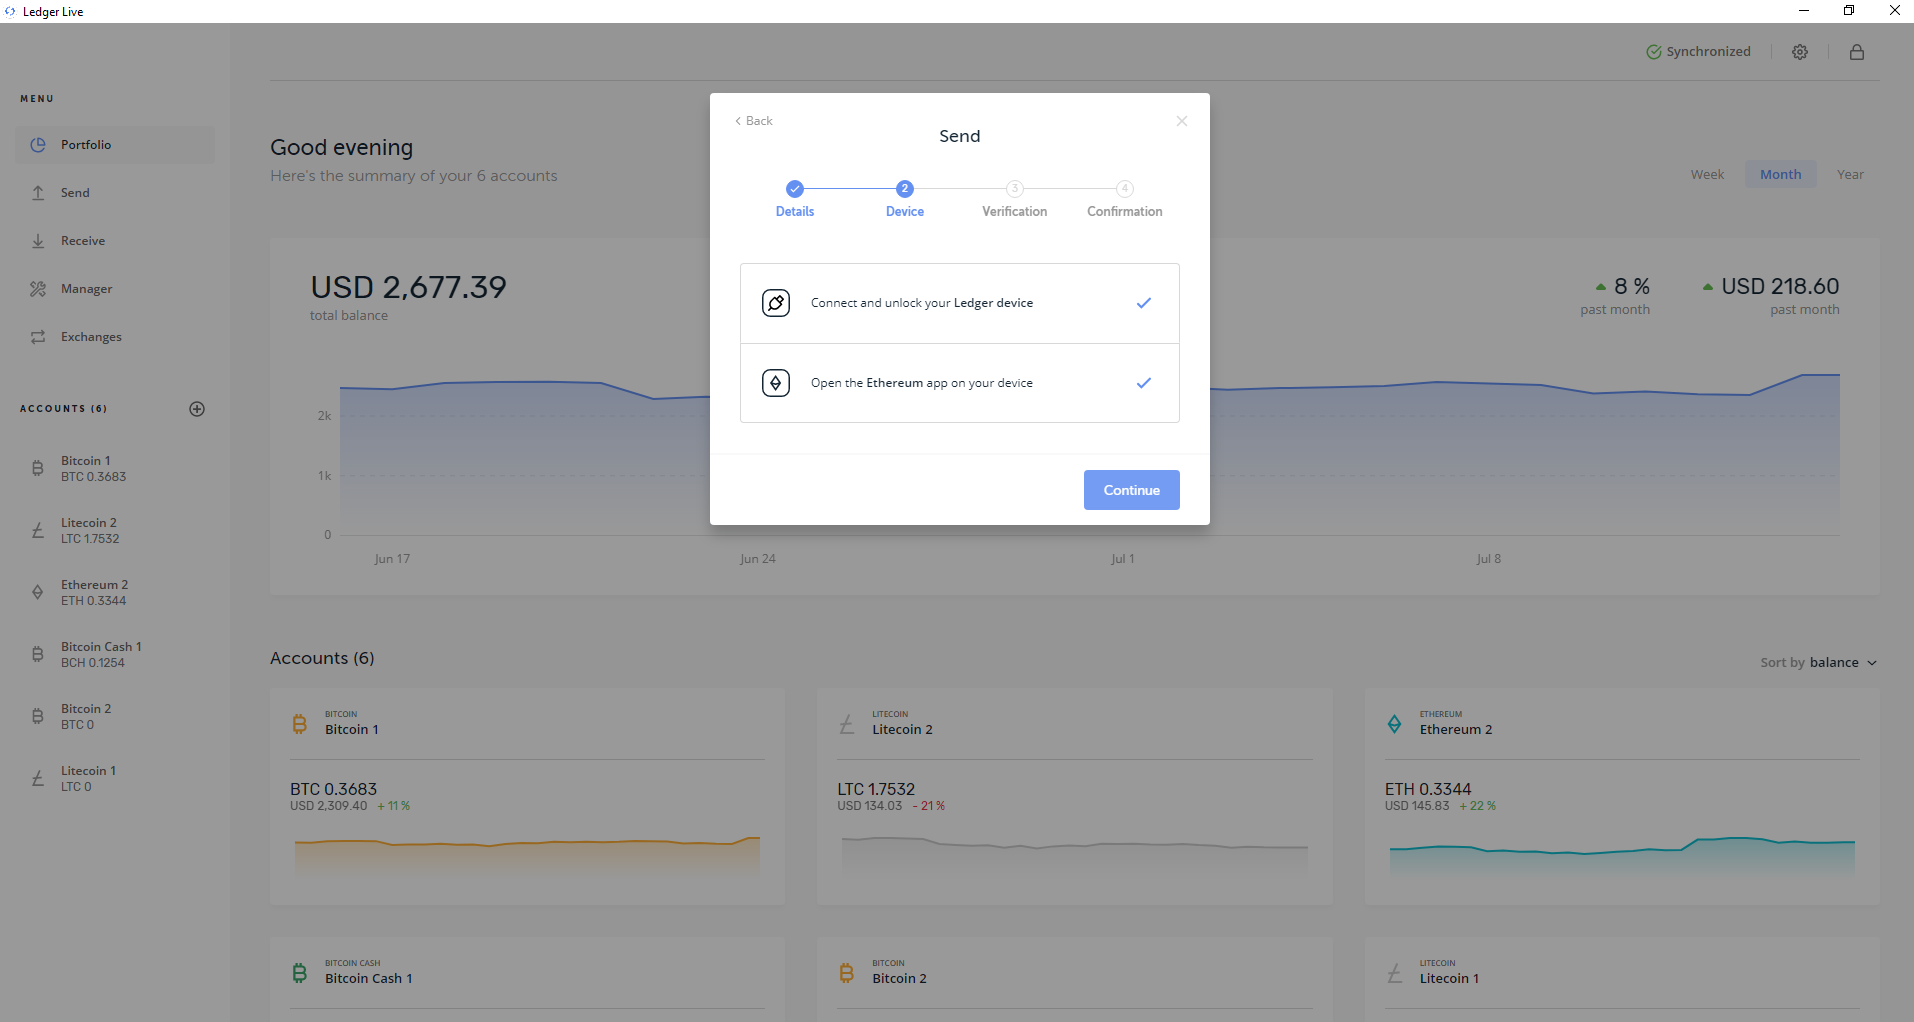Click Litecoin 2 coin icon in sidebar

pos(38,530)
